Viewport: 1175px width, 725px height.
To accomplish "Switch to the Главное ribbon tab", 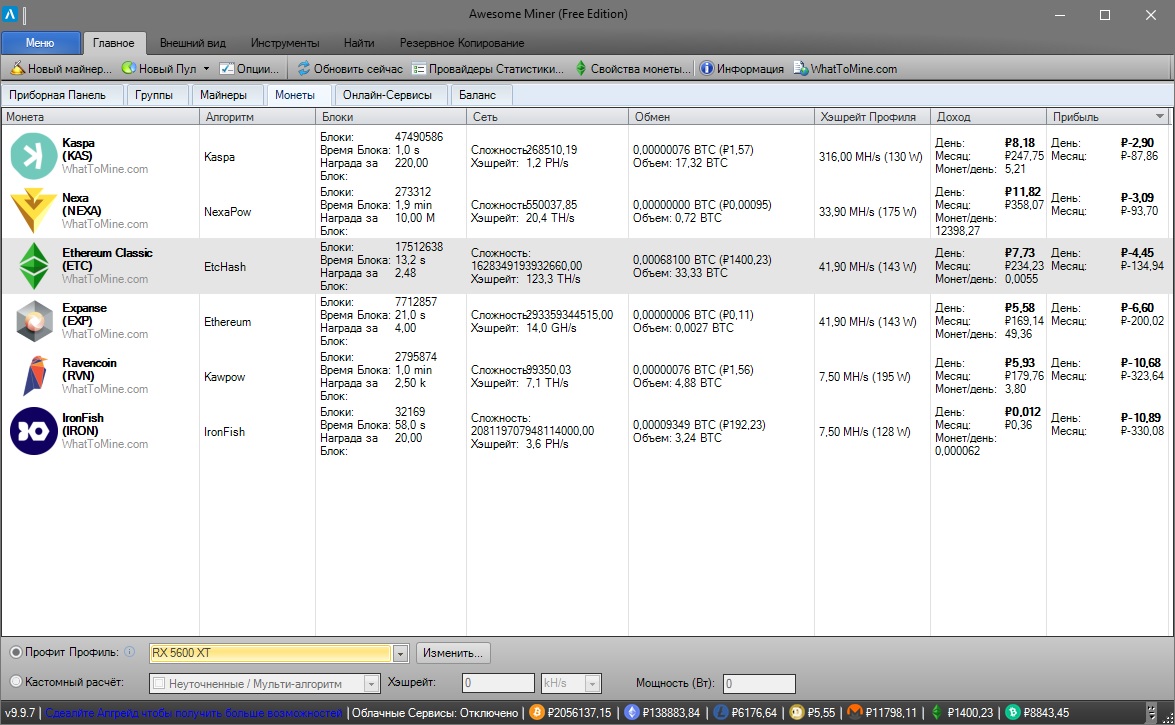I will 114,43.
